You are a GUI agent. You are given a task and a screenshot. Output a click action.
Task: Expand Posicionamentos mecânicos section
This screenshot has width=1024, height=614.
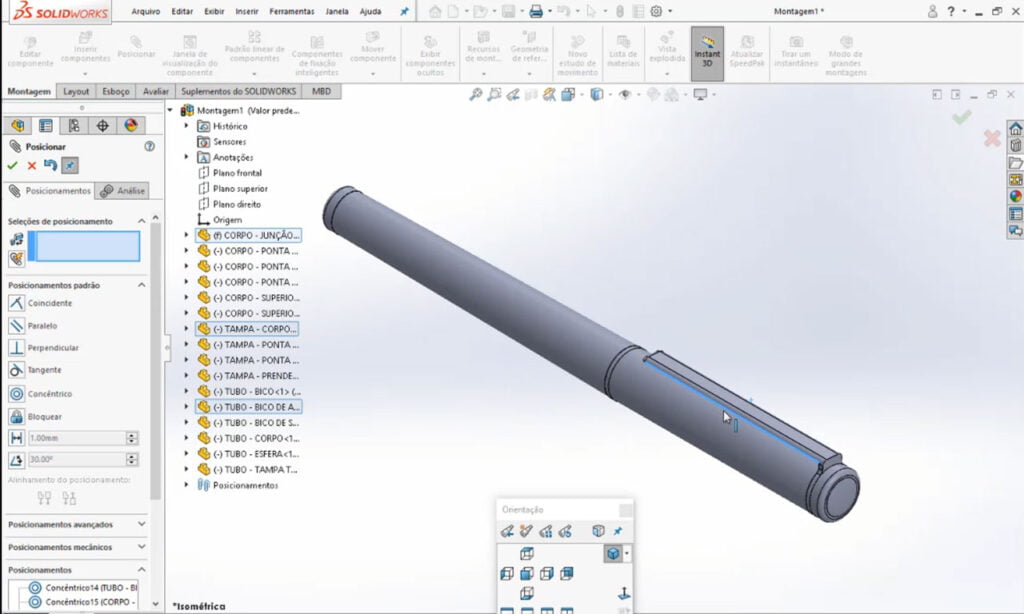click(x=142, y=547)
